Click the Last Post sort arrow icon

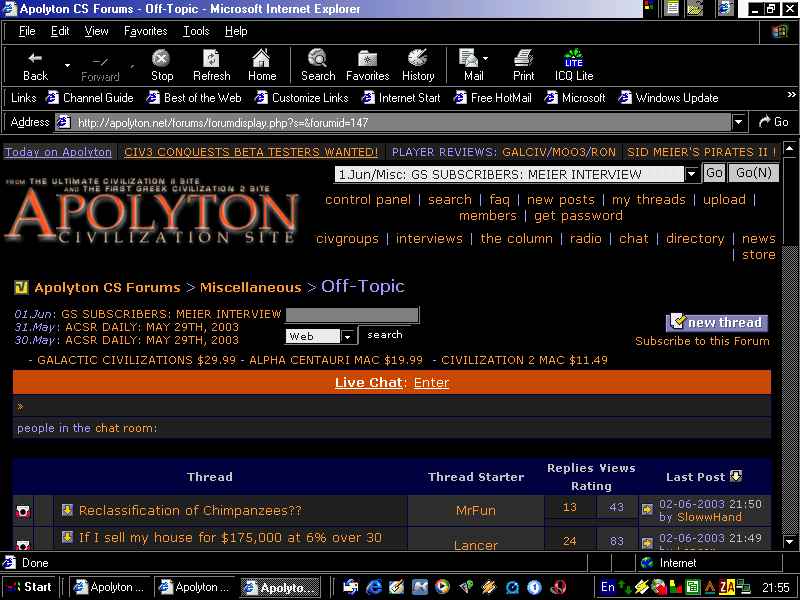(x=736, y=476)
